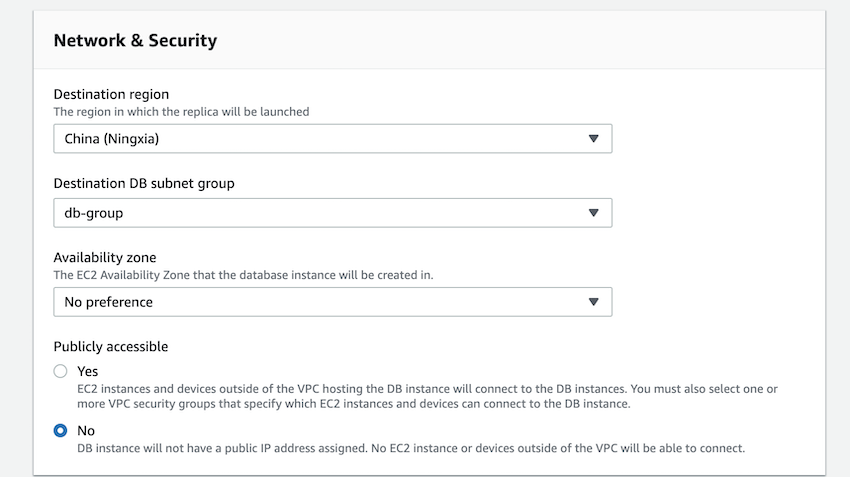
Task: Open the No preference availability zone dropdown
Action: 332,302
